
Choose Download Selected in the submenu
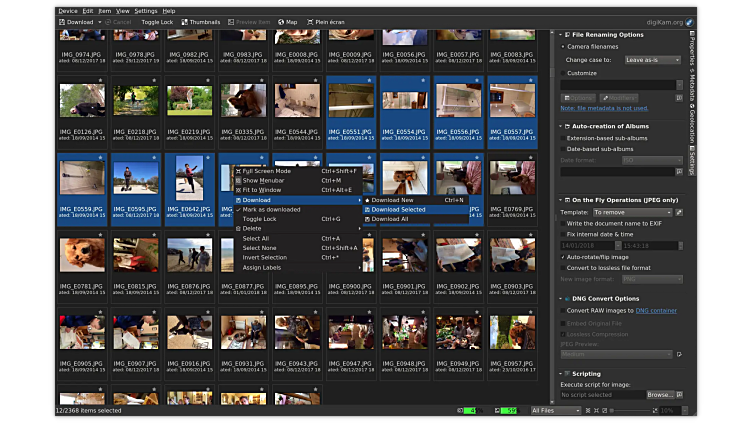click(398, 209)
